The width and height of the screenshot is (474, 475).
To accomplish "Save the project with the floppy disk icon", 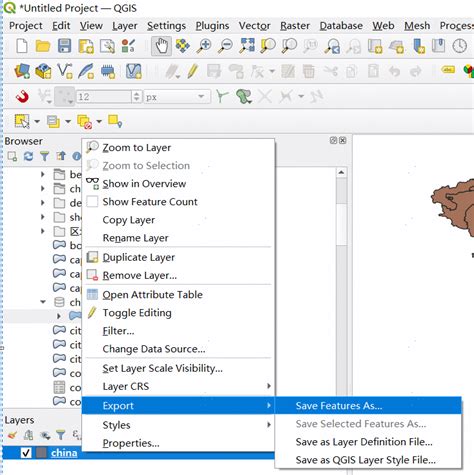I will [64, 46].
